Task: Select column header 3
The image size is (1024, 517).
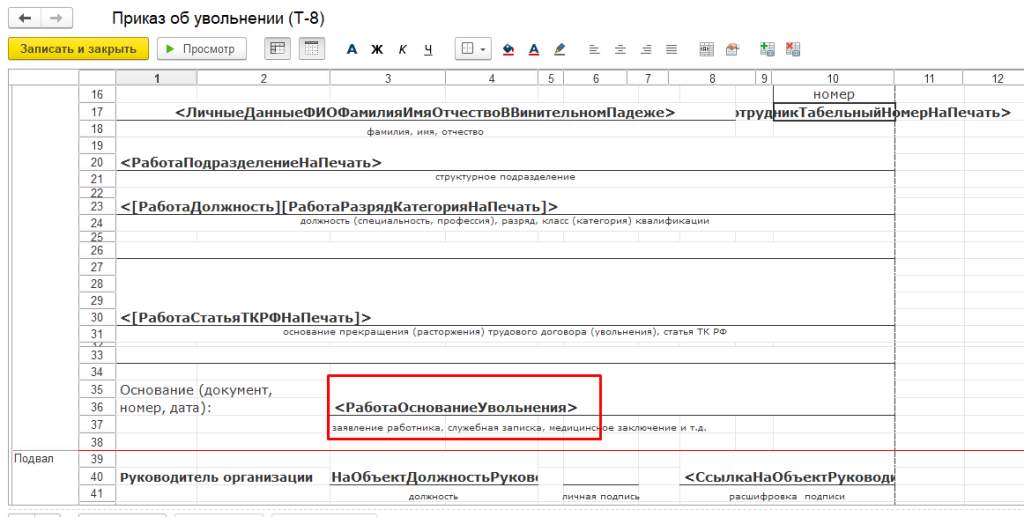Action: (388, 78)
